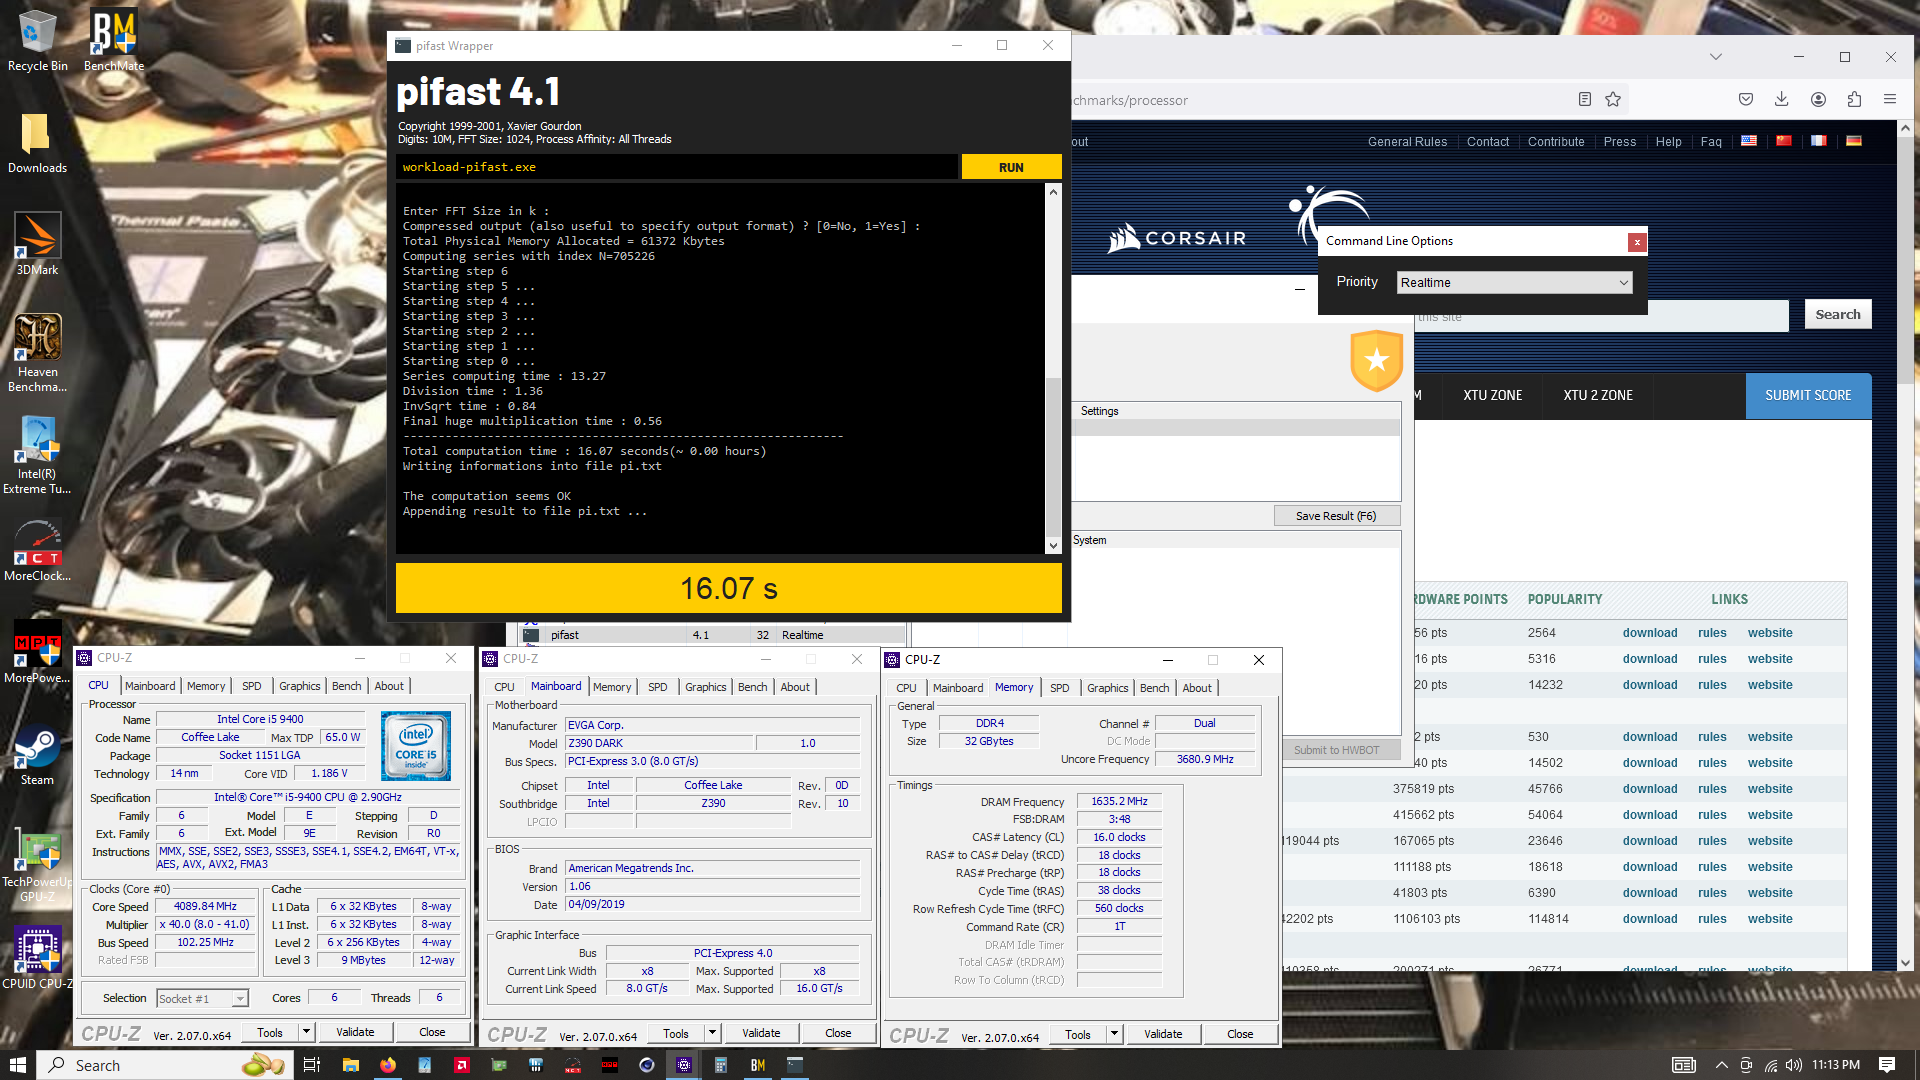The image size is (1920, 1080).
Task: Open the Socket #1 selection dropdown
Action: click(x=202, y=998)
